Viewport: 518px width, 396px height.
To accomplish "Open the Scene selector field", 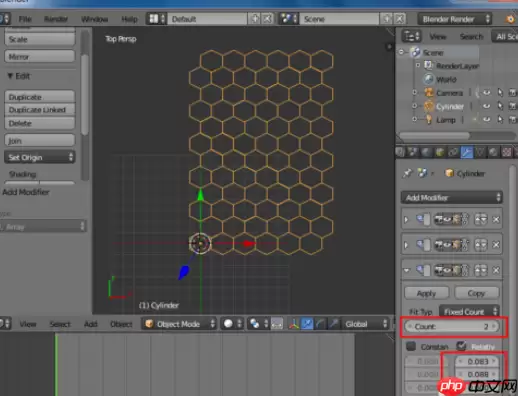I will pos(339,19).
